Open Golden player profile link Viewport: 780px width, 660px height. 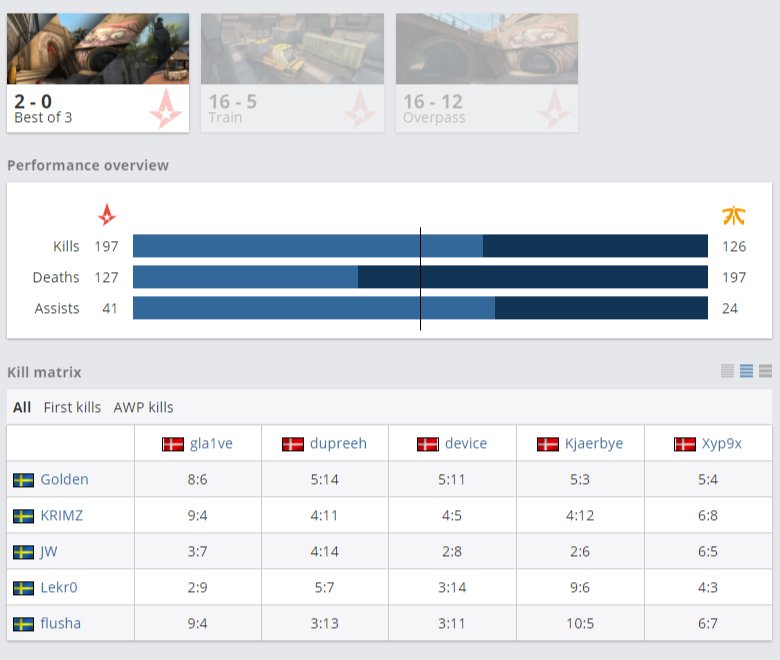(64, 479)
